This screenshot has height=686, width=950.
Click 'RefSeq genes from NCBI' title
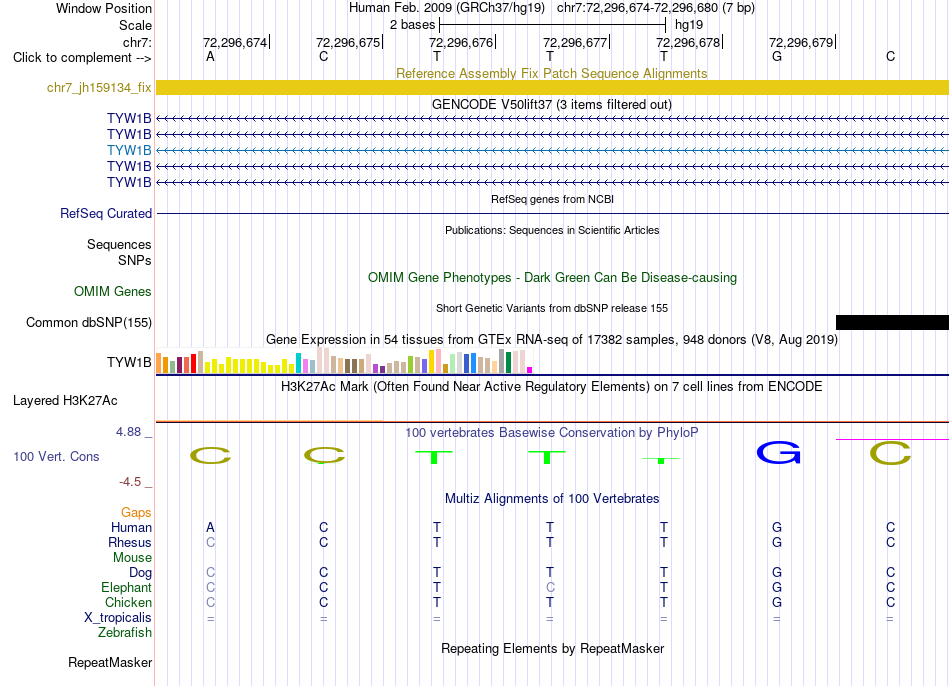[x=552, y=199]
